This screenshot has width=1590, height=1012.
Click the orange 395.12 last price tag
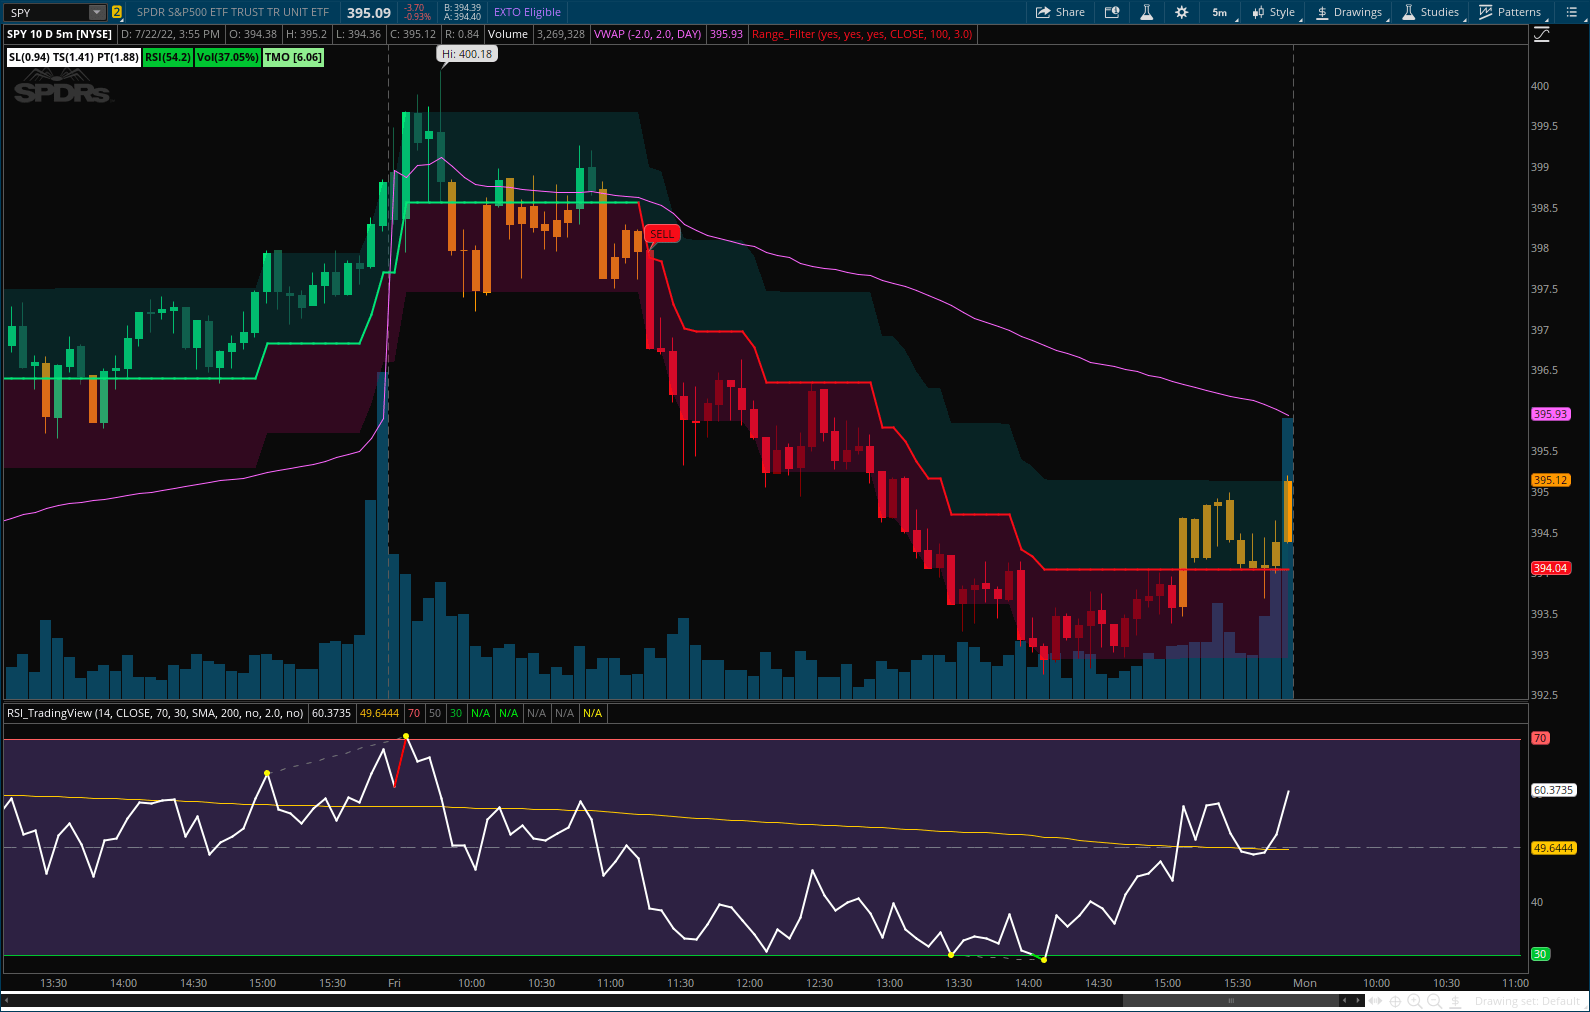[x=1551, y=480]
